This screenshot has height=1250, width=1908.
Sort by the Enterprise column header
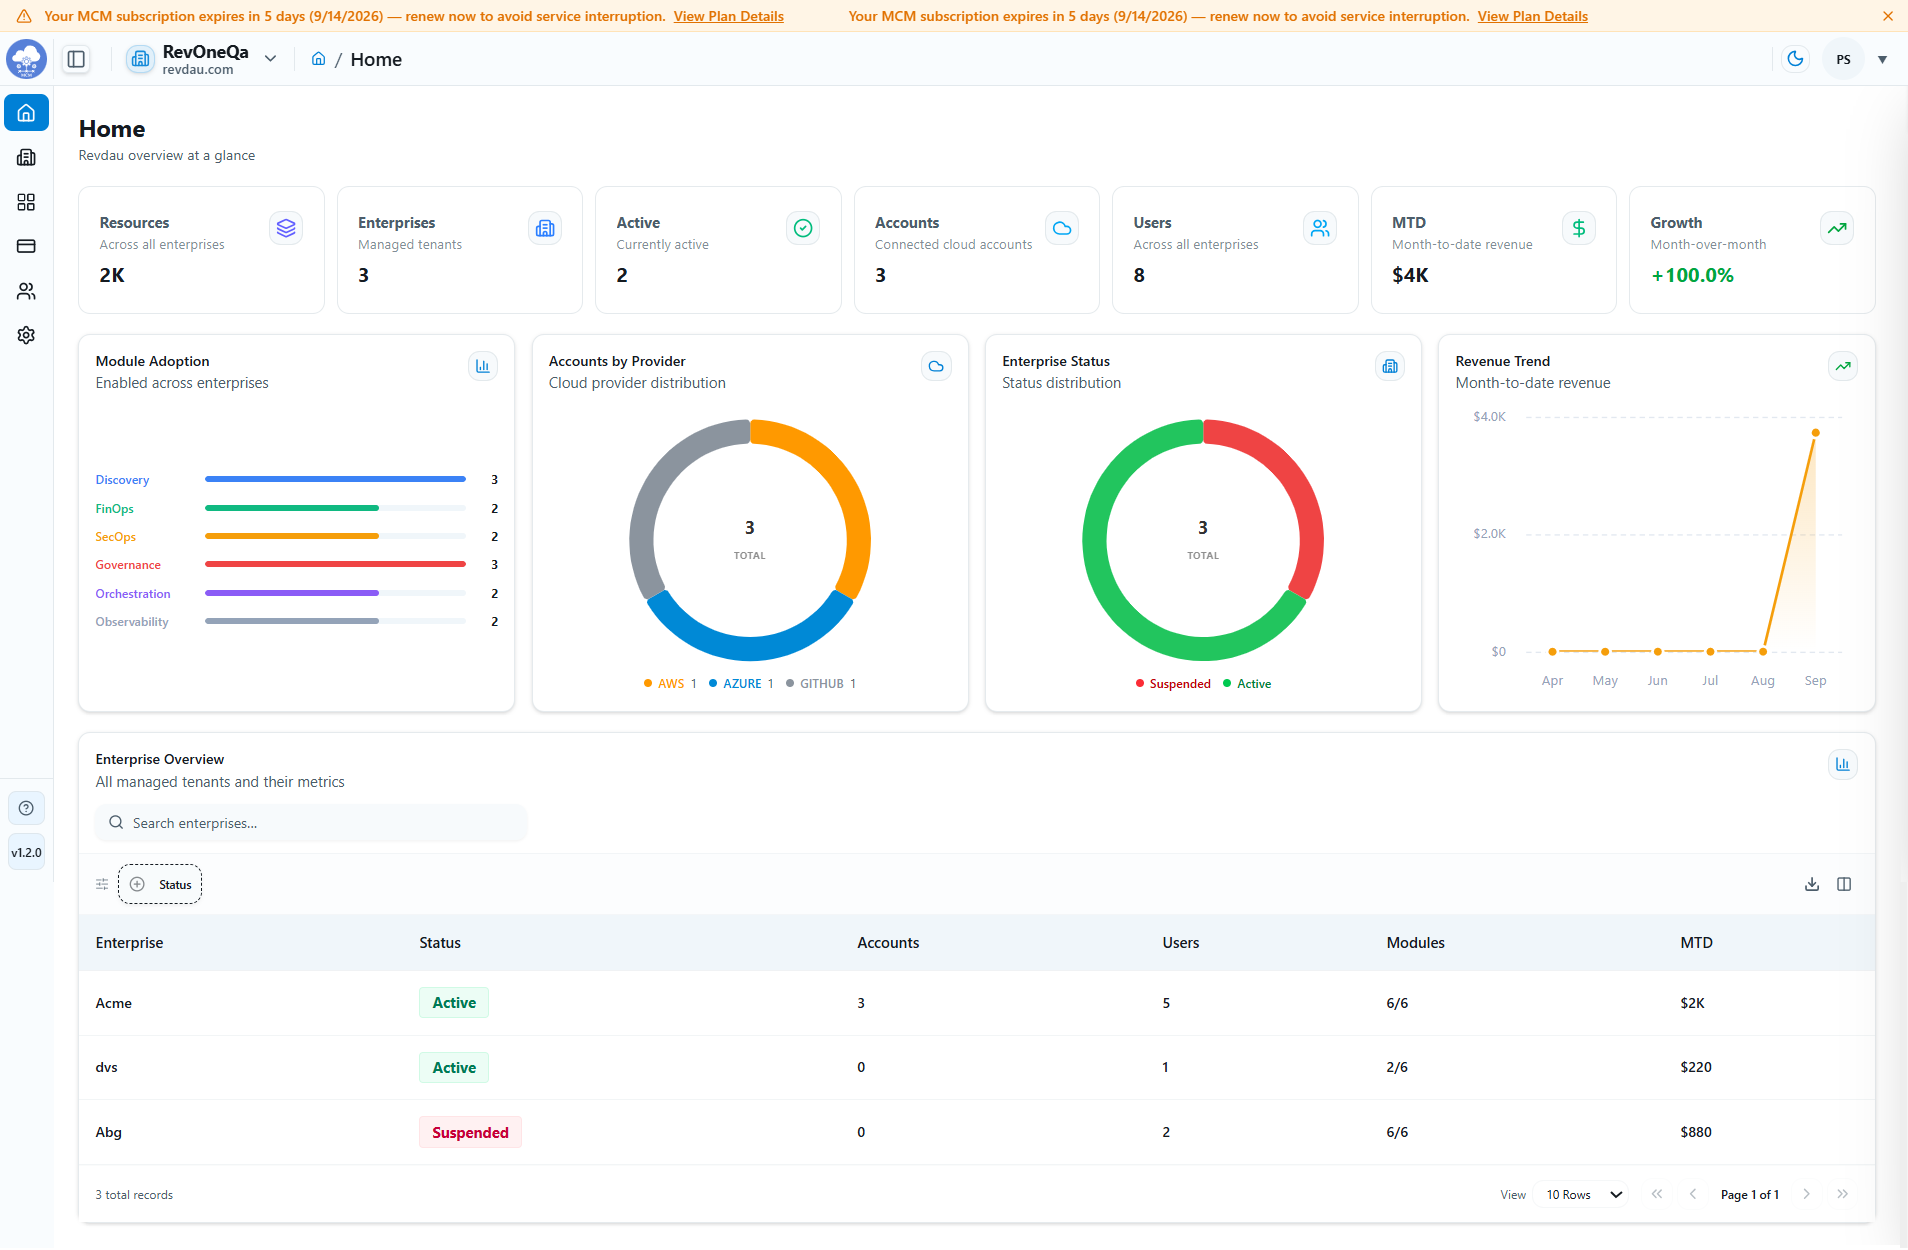129,943
